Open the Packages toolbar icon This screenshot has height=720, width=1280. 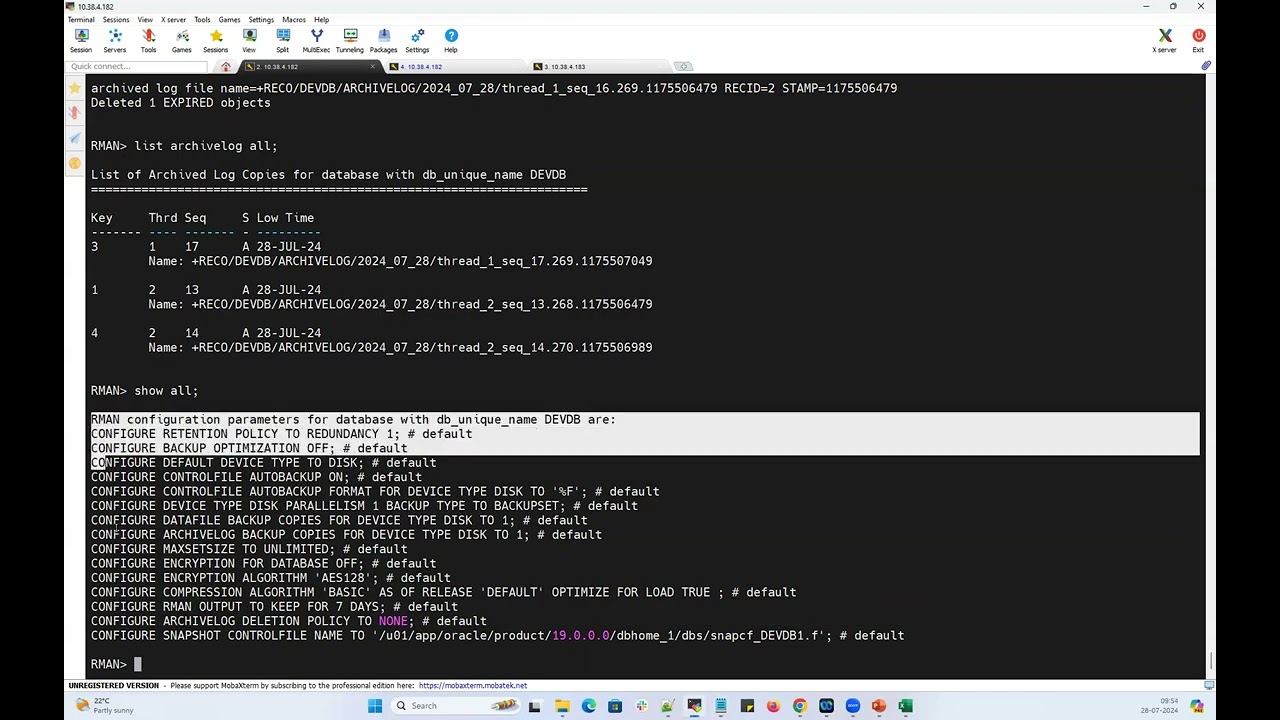pos(384,41)
